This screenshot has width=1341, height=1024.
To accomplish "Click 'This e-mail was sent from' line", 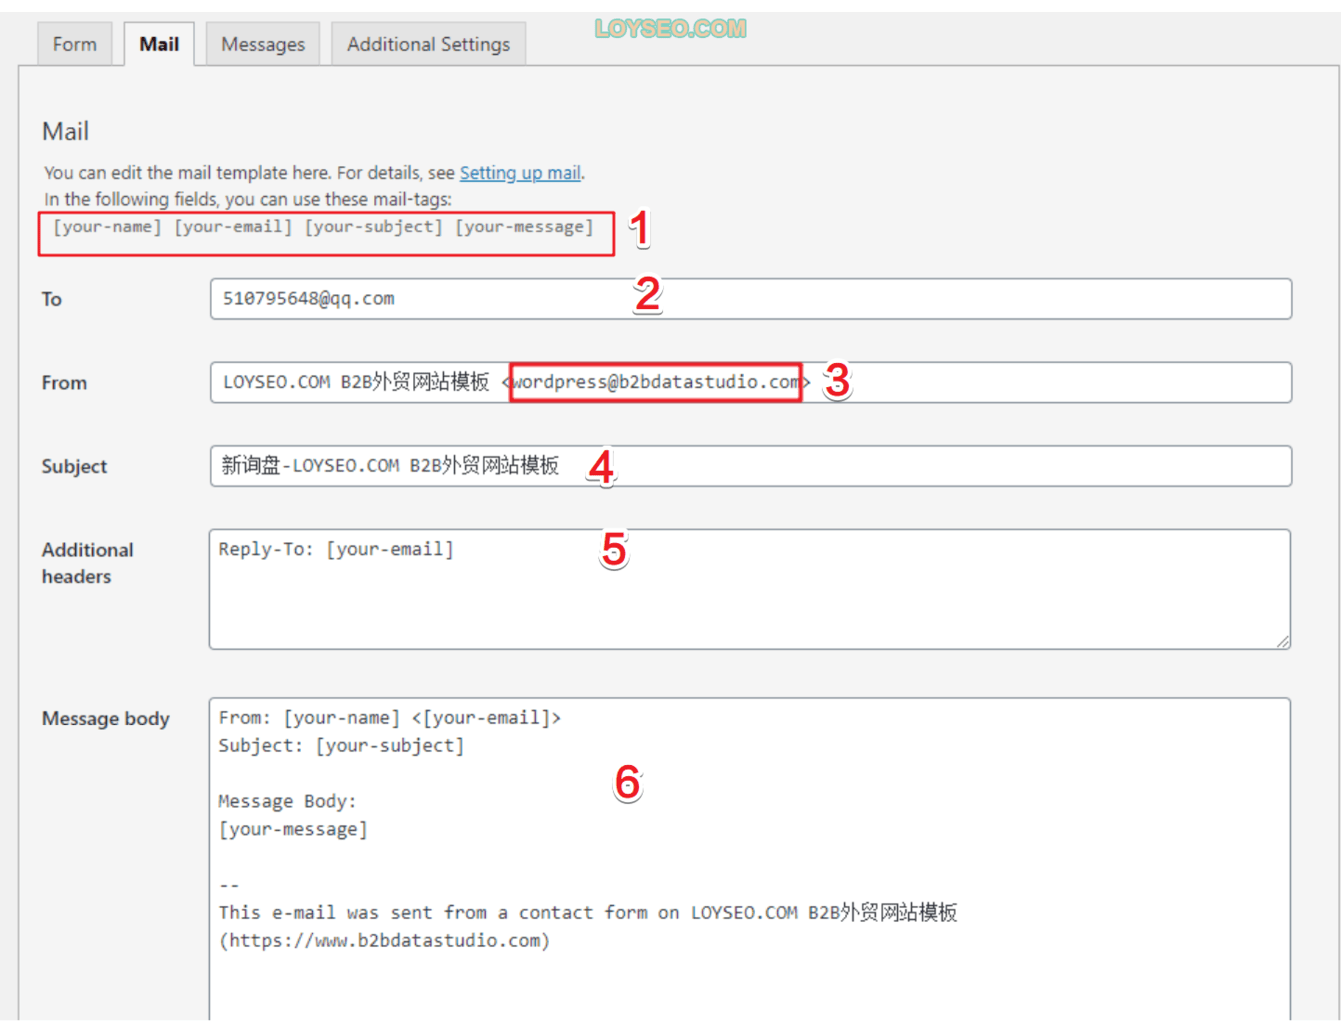I will point(588,913).
